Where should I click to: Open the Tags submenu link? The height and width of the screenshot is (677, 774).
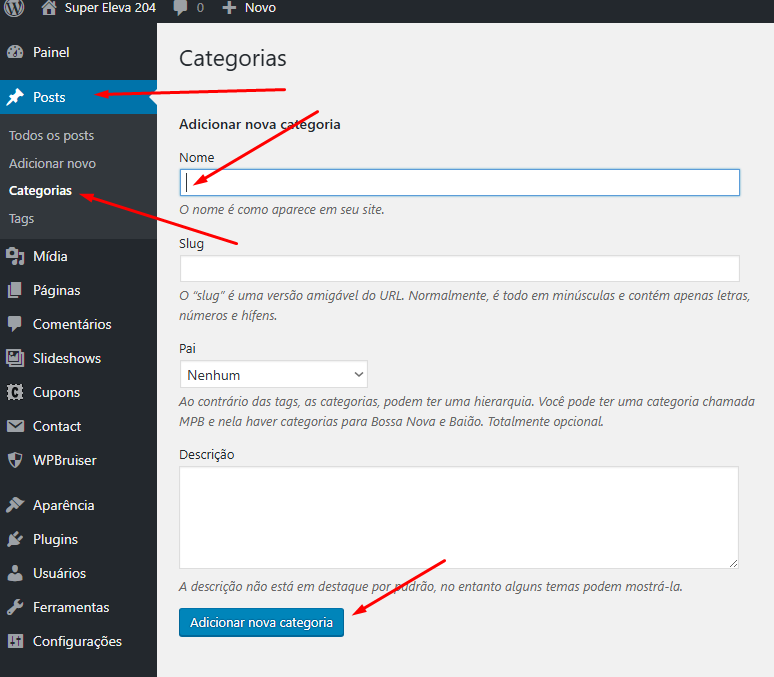[21, 218]
